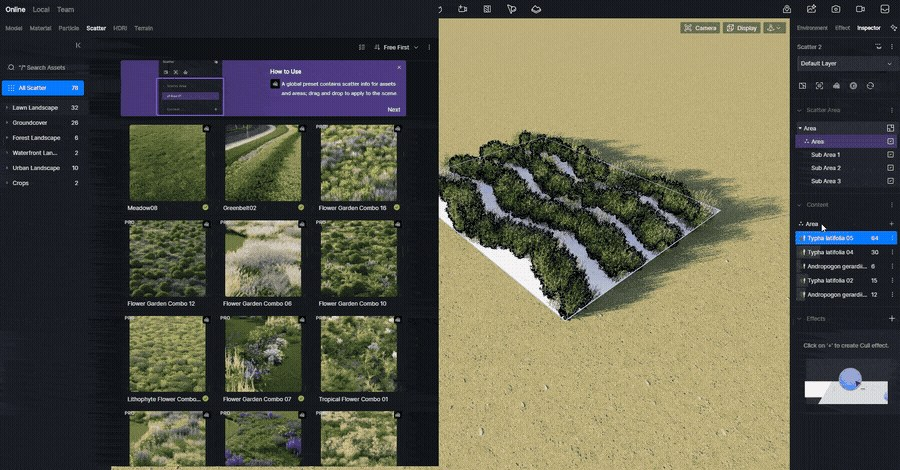Select the Urban Landscape category
Viewport: 900px width, 470px height.
pos(42,168)
